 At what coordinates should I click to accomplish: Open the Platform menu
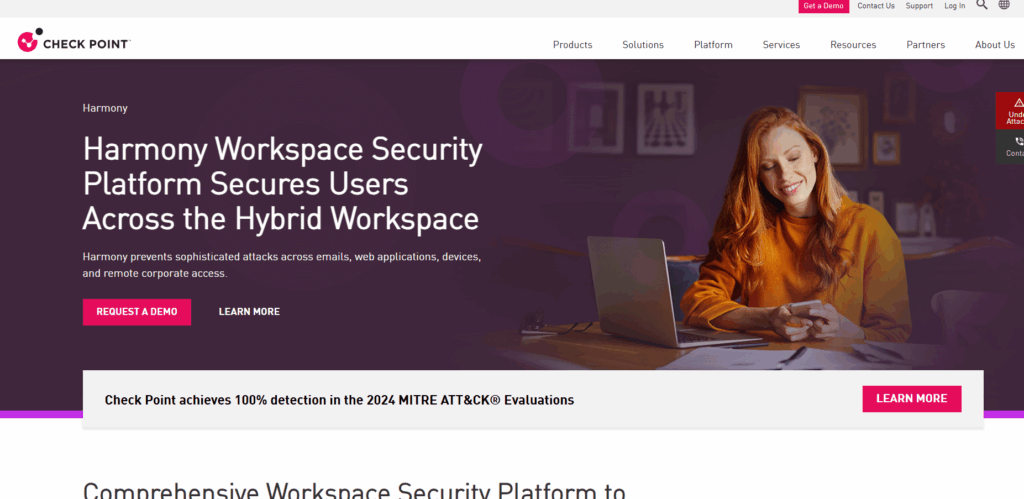pos(713,45)
